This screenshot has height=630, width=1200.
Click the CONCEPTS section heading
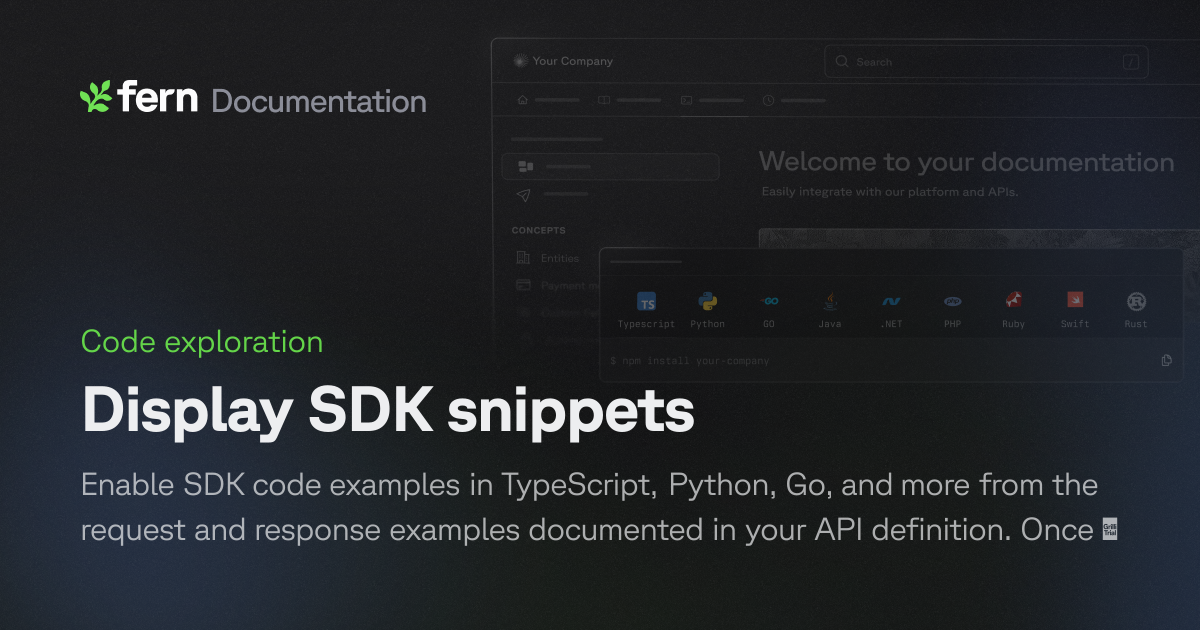[x=539, y=230]
